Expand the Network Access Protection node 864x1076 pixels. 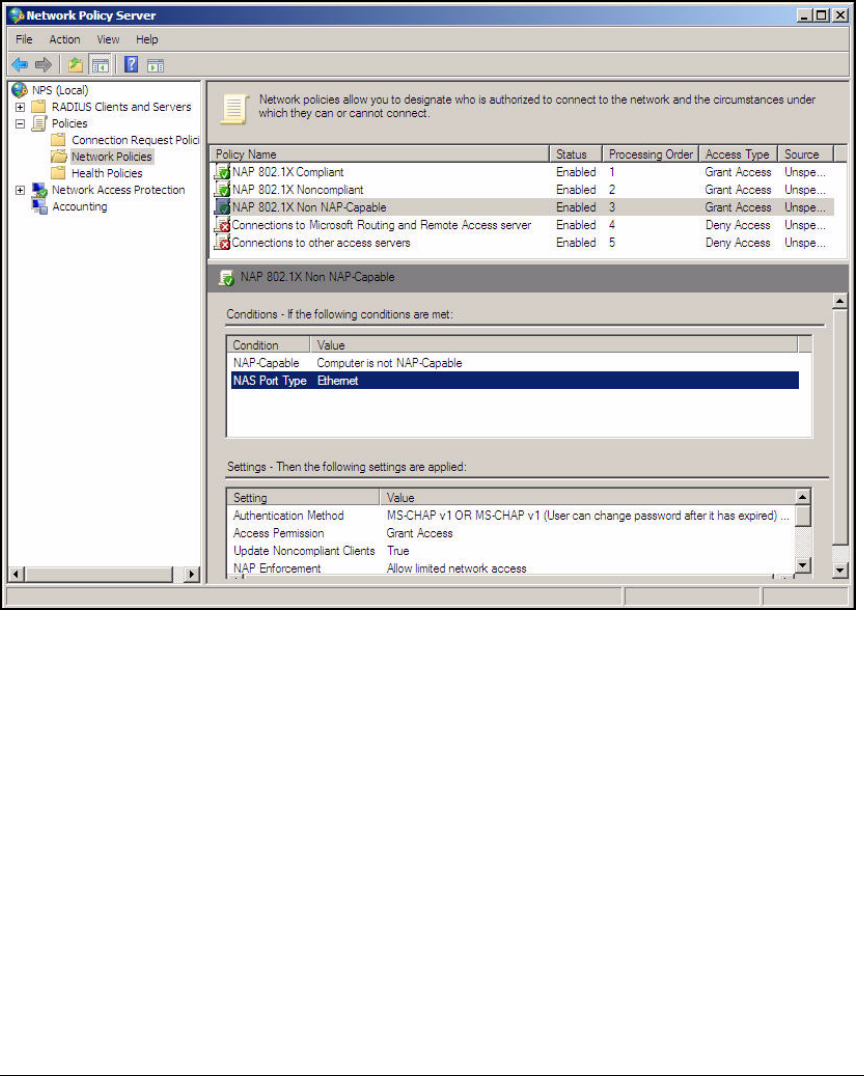coord(21,190)
